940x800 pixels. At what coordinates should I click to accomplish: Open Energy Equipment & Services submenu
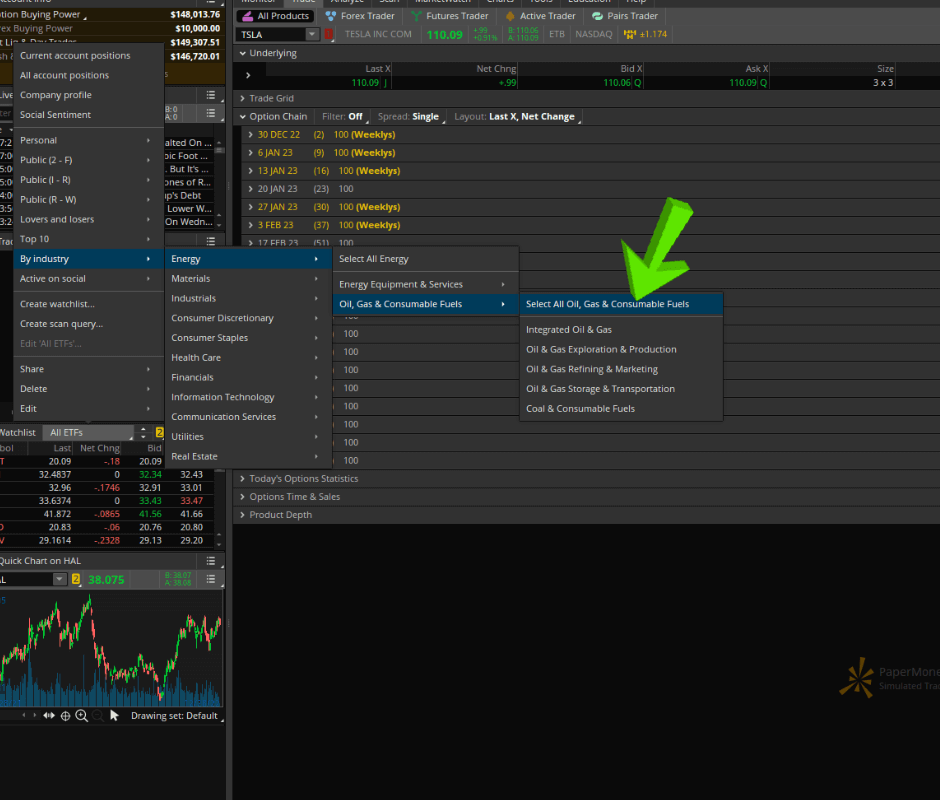(426, 284)
